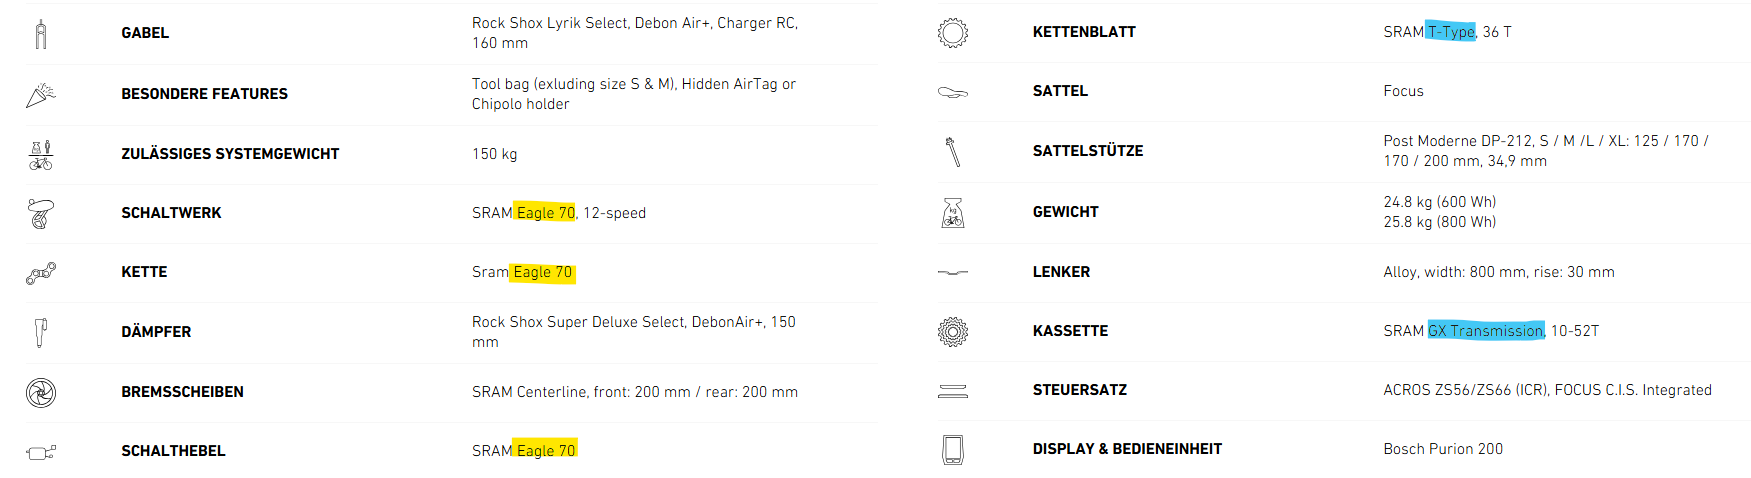Click the chain links icon beside KETTE
1751x478 pixels.
coord(41,273)
